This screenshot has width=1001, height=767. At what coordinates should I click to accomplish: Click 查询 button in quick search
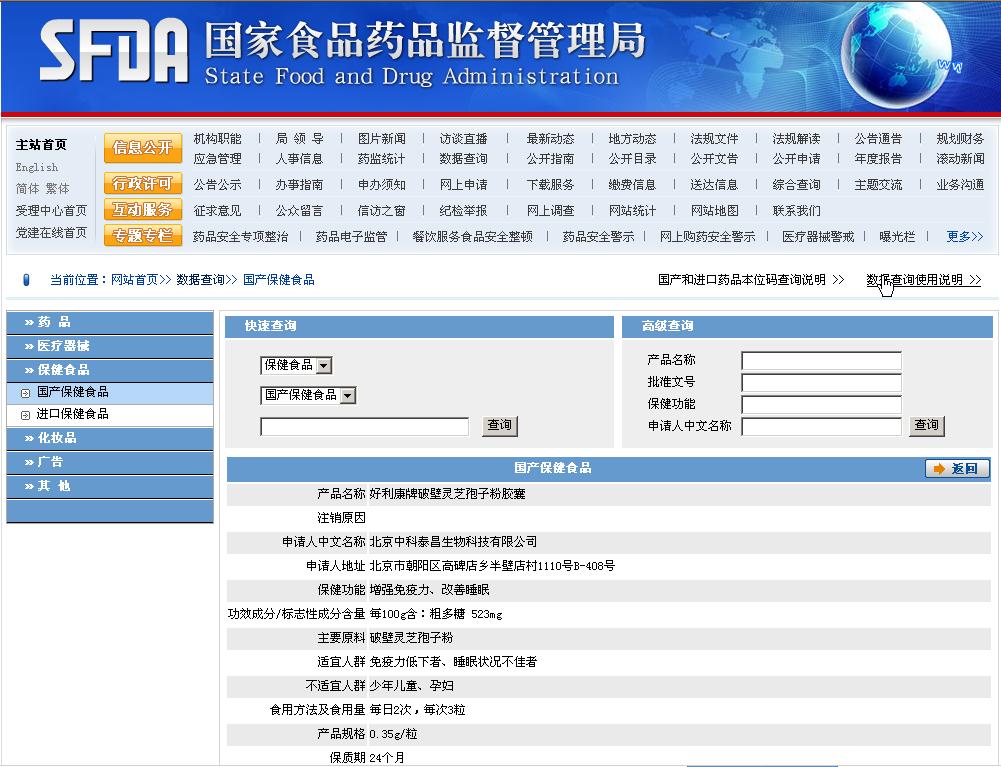pyautogui.click(x=499, y=426)
